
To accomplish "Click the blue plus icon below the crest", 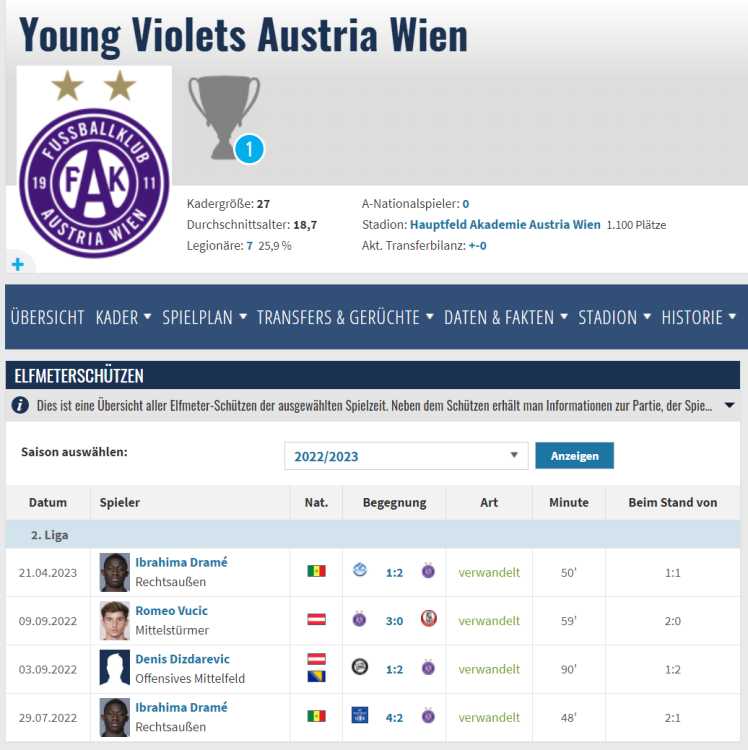I will [17, 264].
